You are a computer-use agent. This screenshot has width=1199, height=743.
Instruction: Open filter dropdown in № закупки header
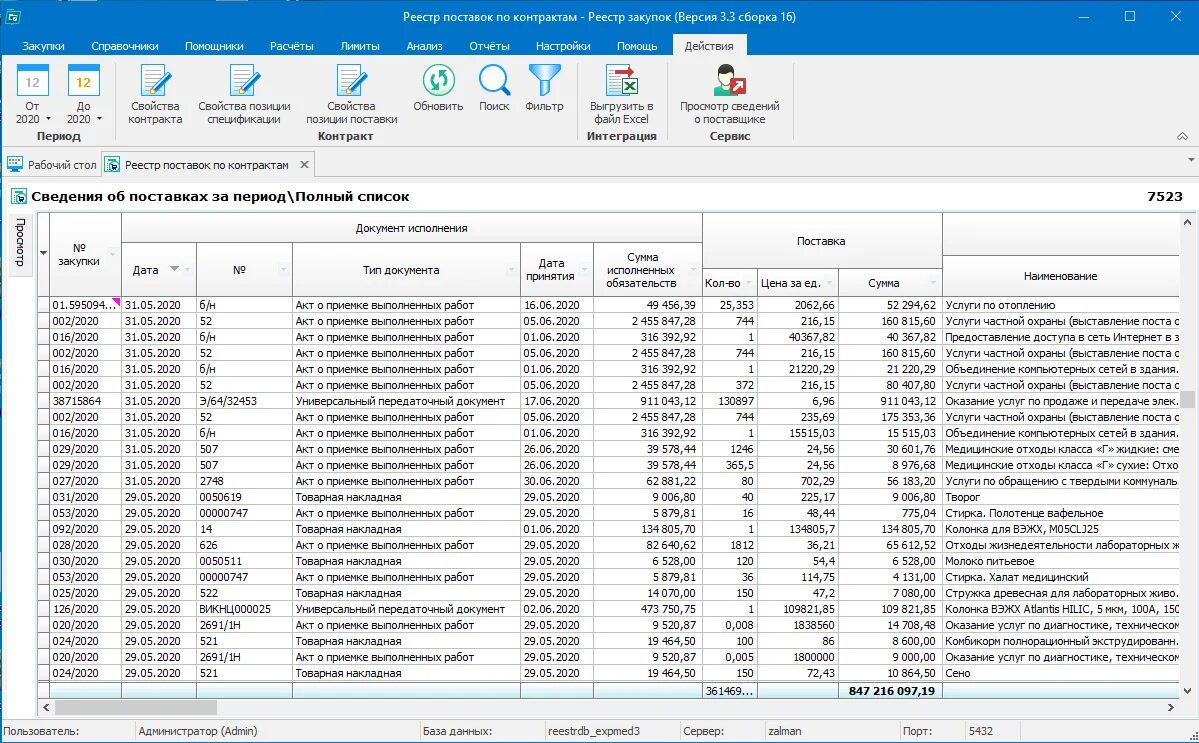click(x=112, y=254)
